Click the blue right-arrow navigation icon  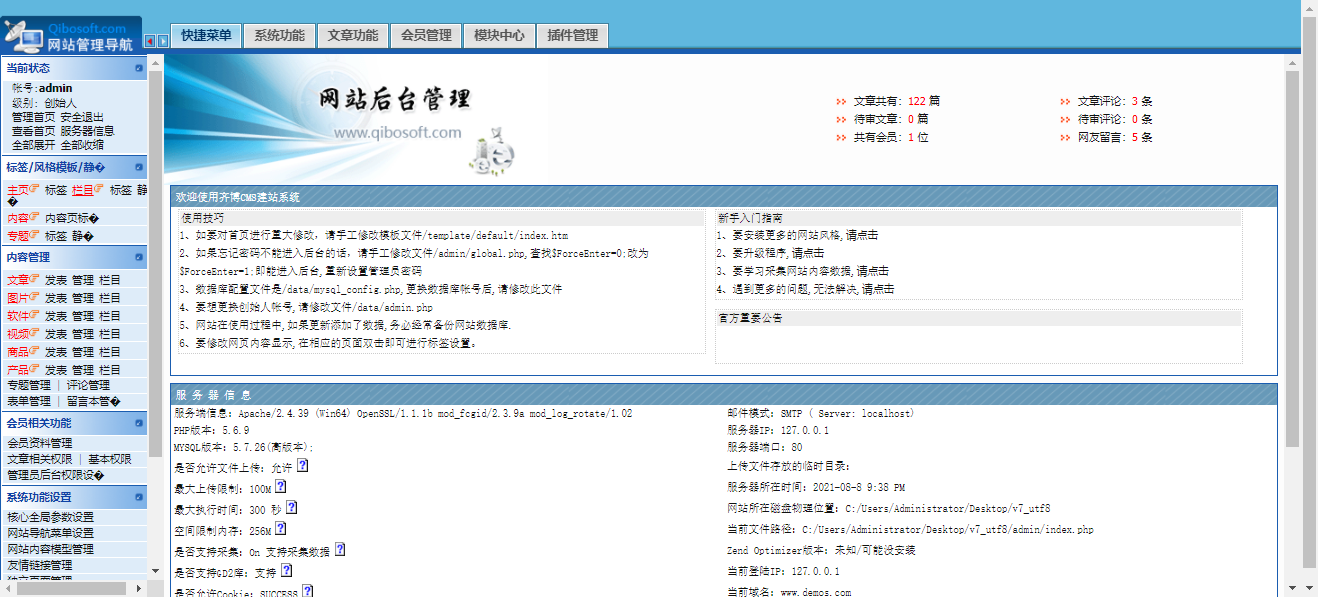[x=163, y=41]
